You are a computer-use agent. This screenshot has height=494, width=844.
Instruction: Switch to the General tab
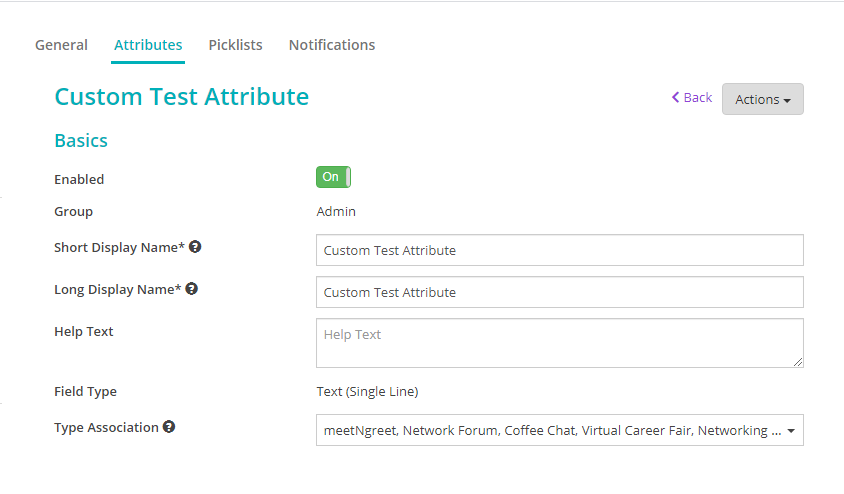tap(61, 45)
